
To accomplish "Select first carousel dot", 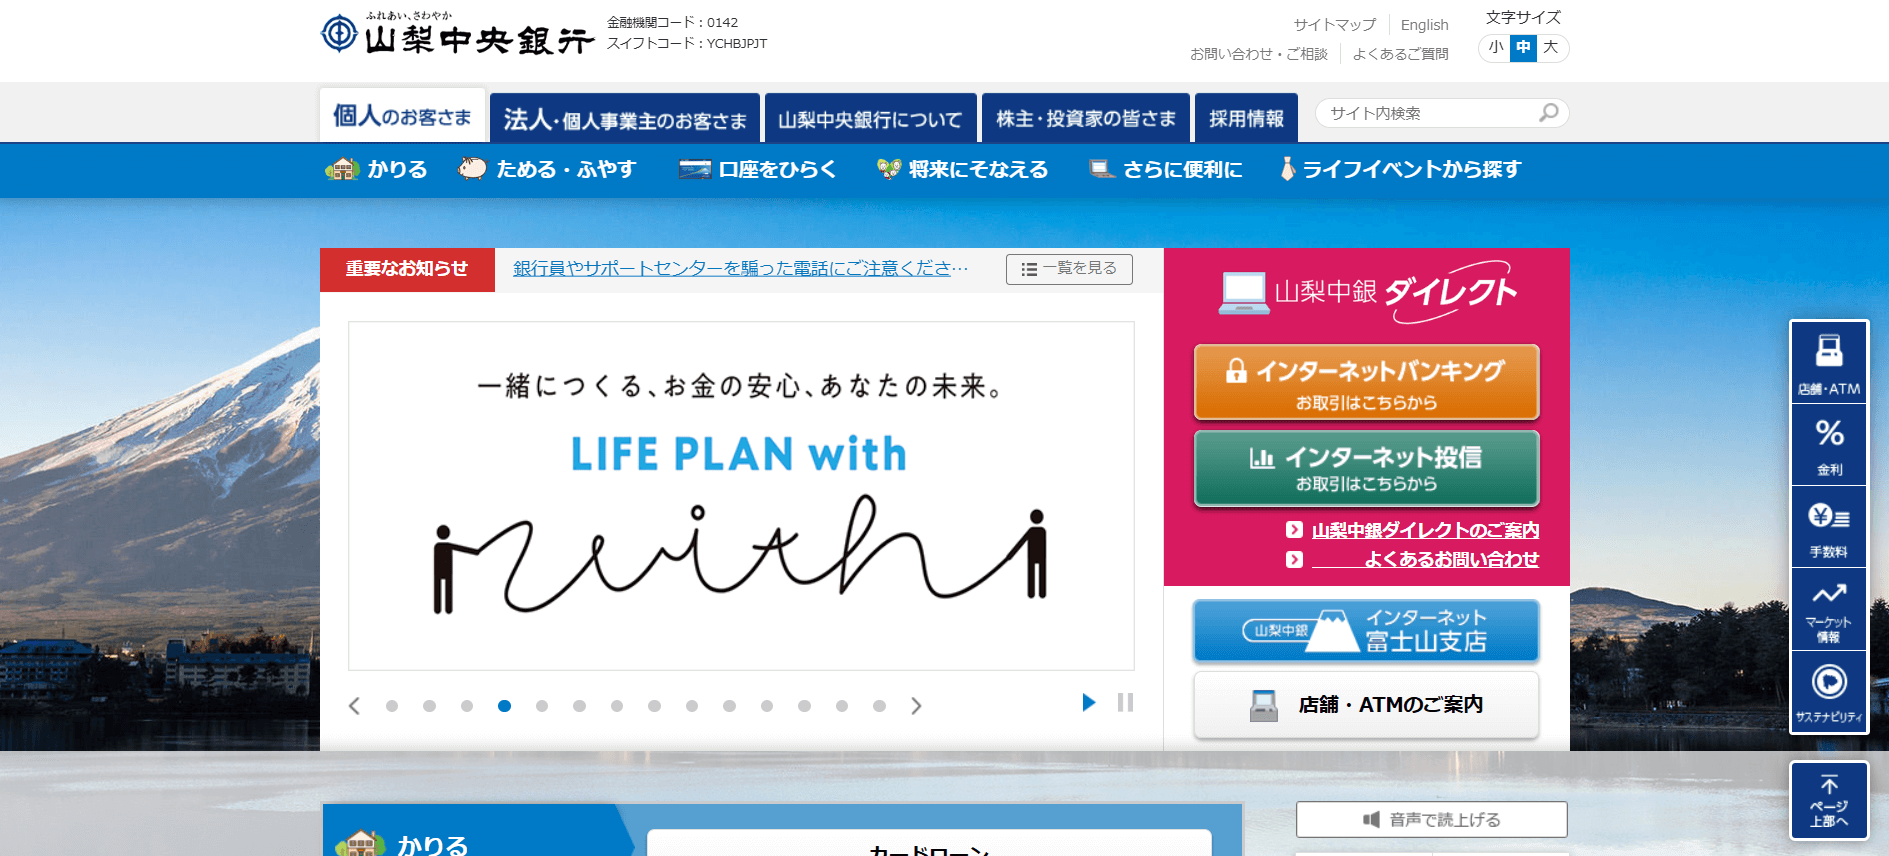I will (392, 706).
